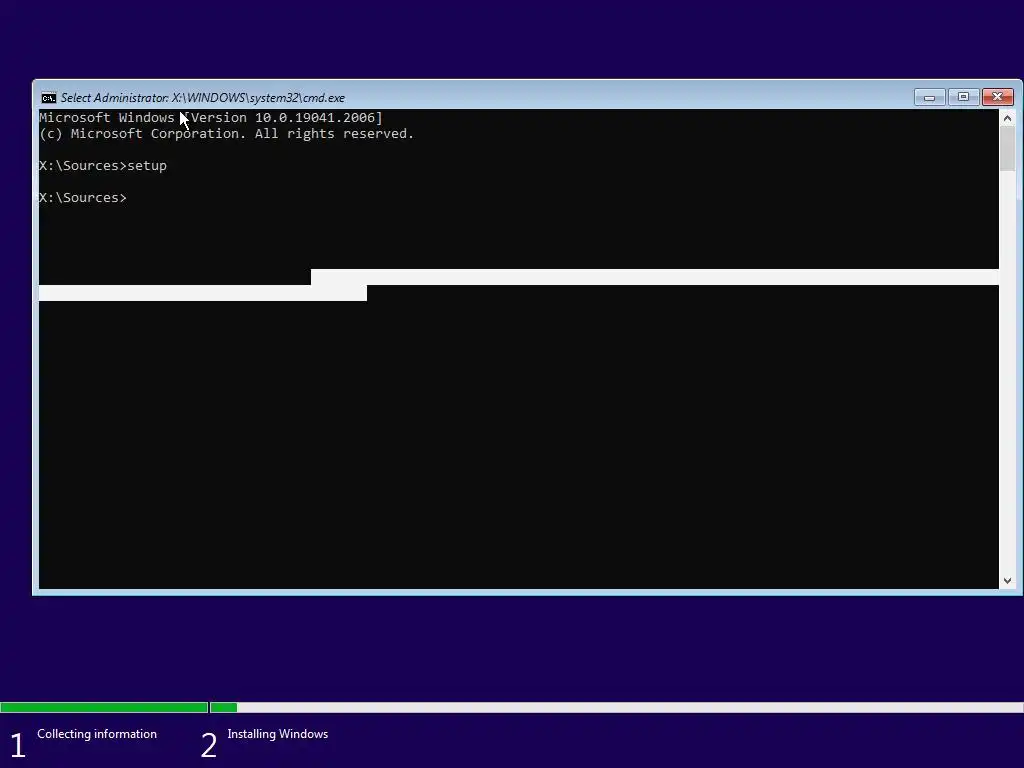
Task: Click the console vertical scrollbar thumb
Action: tap(1007, 149)
